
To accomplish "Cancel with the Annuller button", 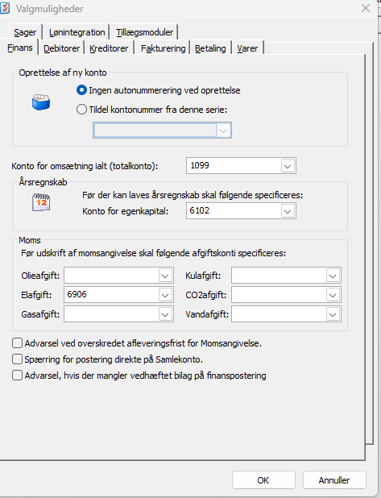I will [x=334, y=480].
